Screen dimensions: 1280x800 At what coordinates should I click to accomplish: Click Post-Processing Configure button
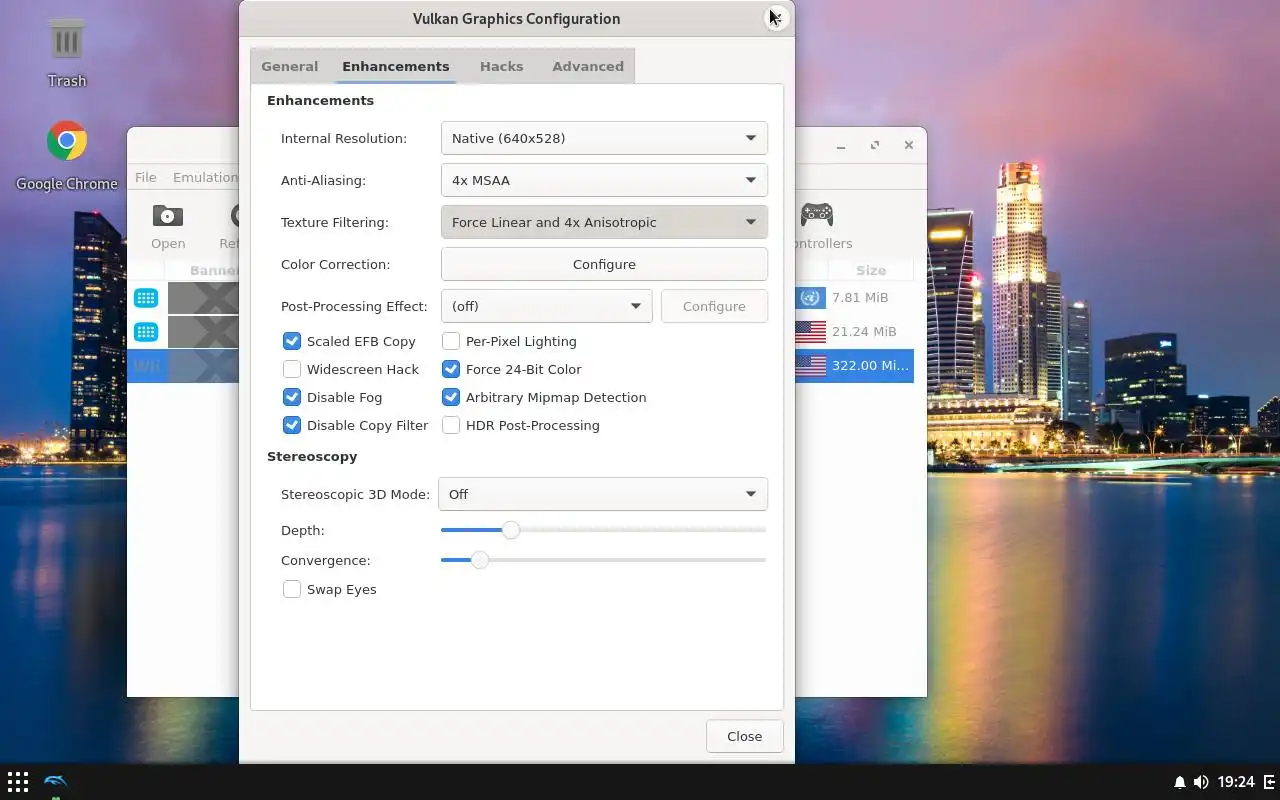714,306
